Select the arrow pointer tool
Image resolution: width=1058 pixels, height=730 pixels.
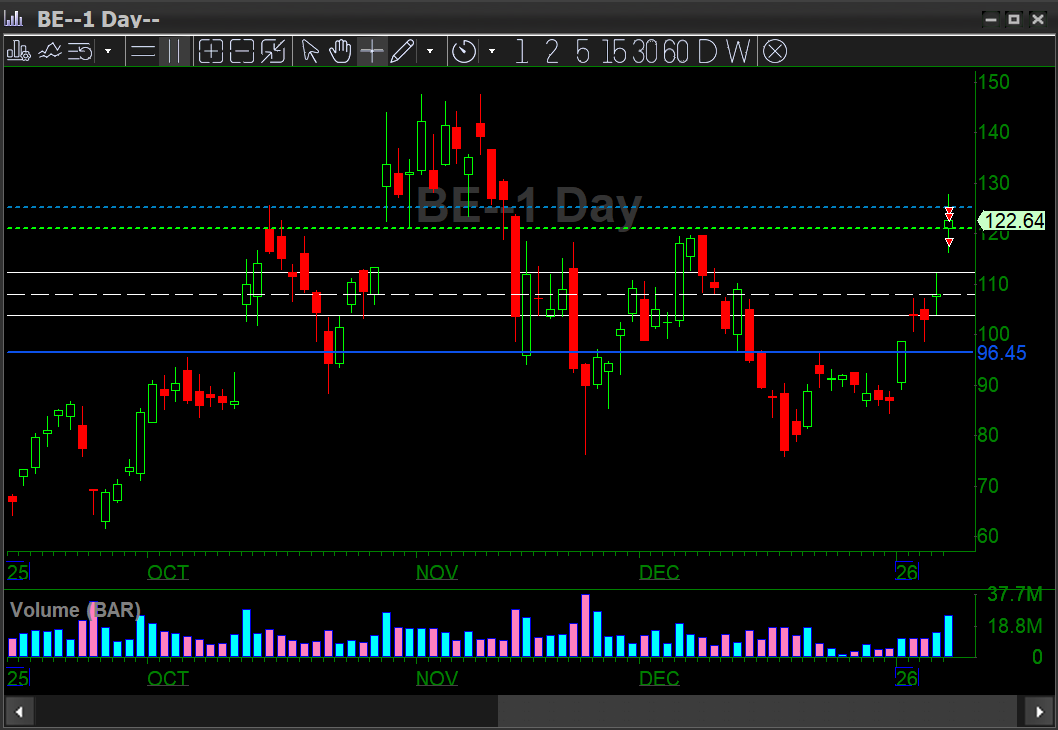click(x=310, y=51)
